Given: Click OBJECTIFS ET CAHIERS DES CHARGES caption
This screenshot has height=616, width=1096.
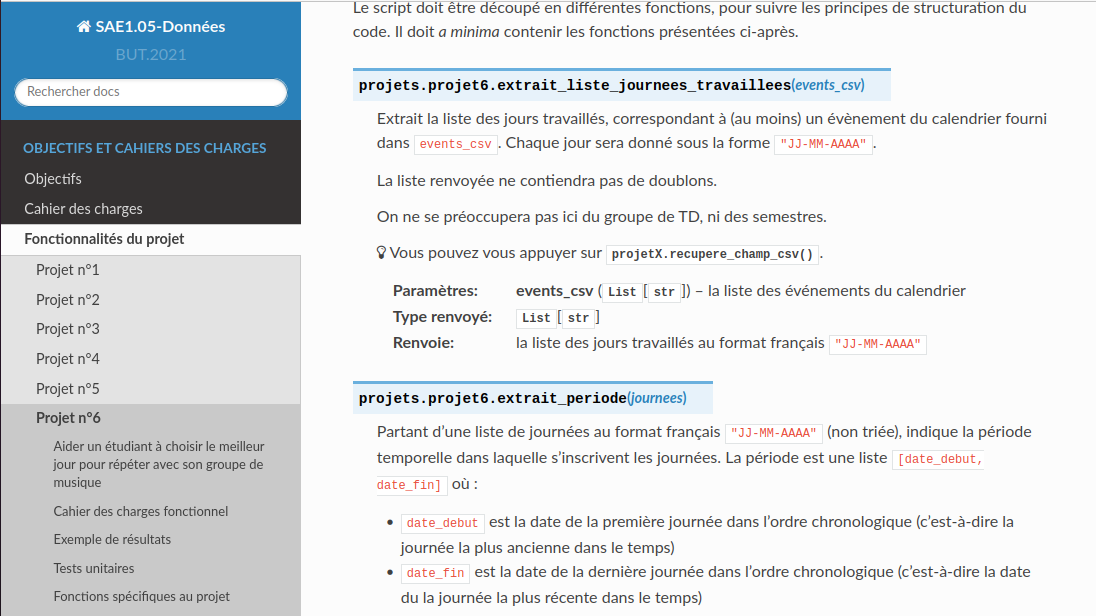Looking at the screenshot, I should coord(145,148).
